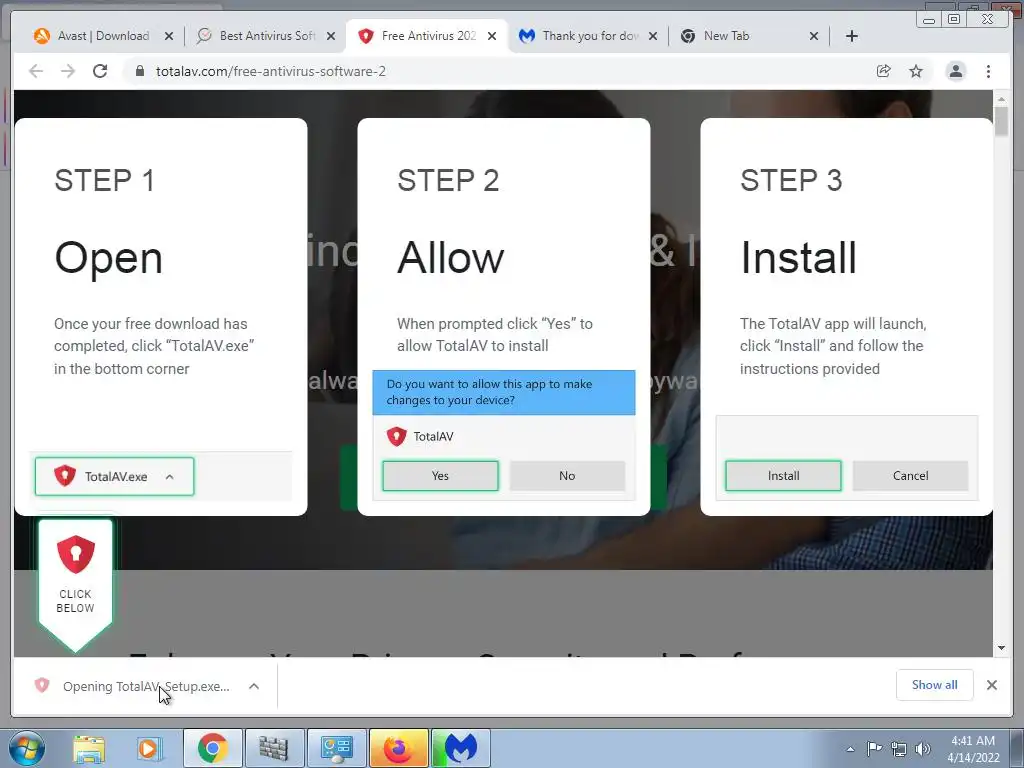
Task: Bookmark this page with the star
Action: [x=916, y=71]
